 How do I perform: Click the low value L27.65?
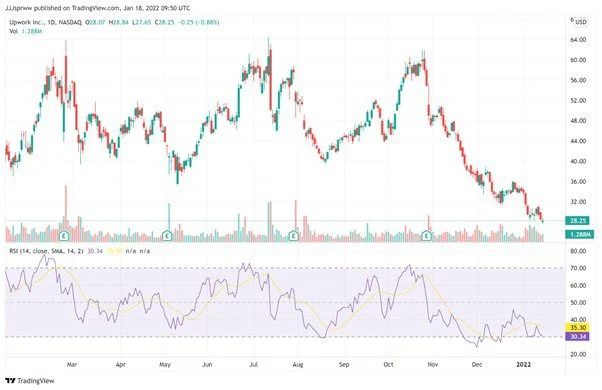[x=141, y=23]
